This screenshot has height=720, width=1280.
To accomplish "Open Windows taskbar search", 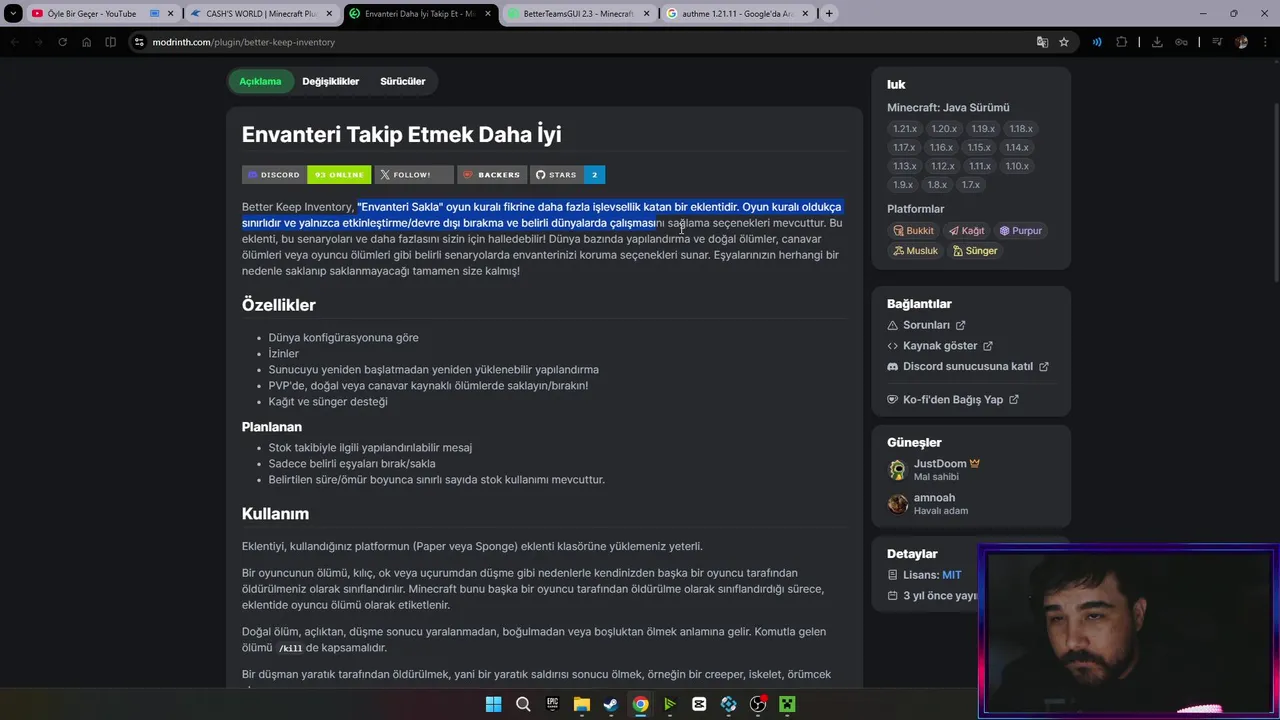I will point(523,704).
